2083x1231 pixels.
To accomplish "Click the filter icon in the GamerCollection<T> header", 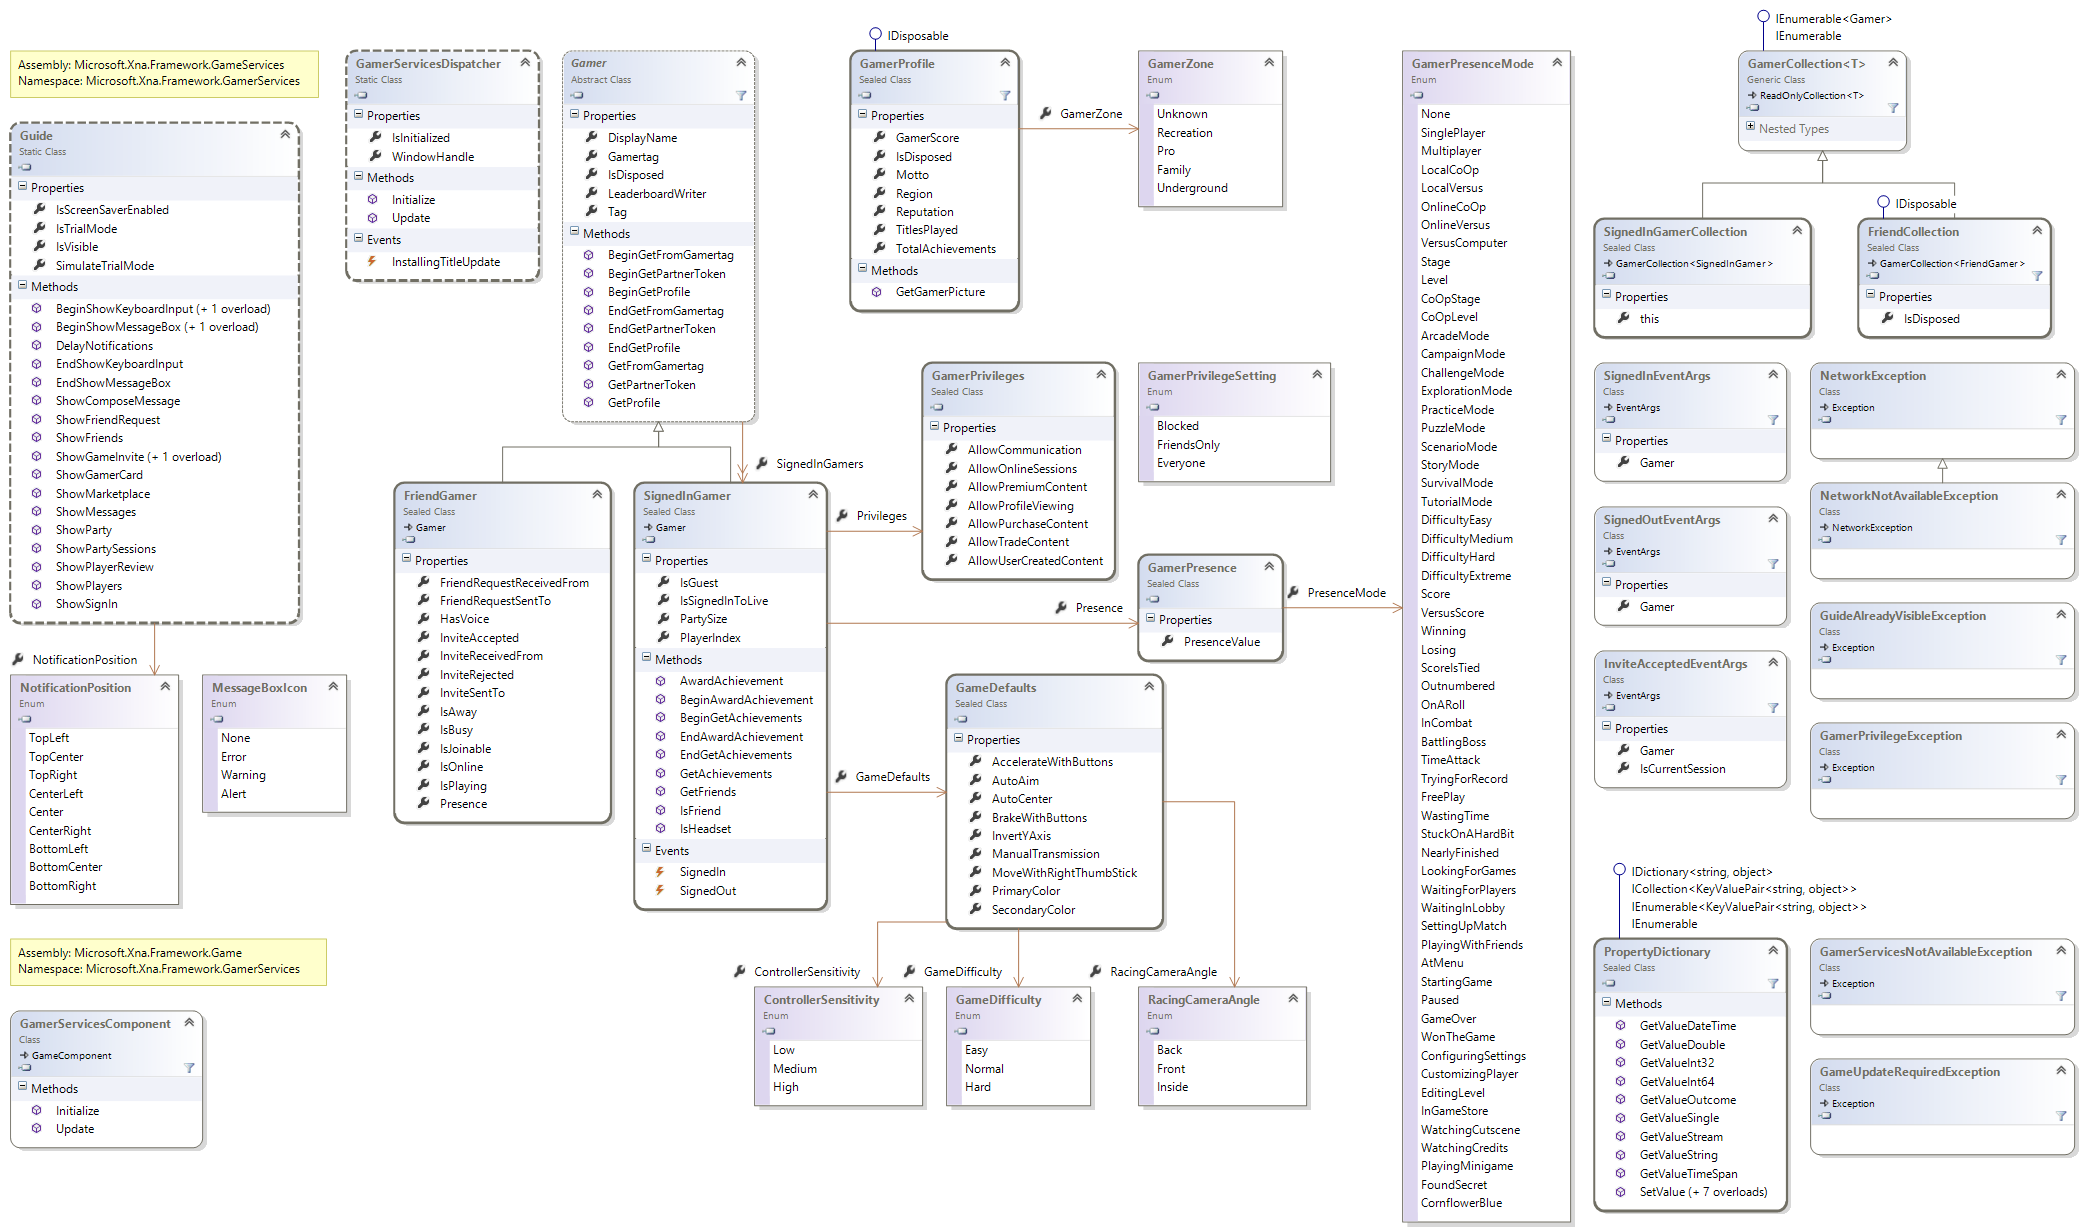I will tap(1893, 108).
